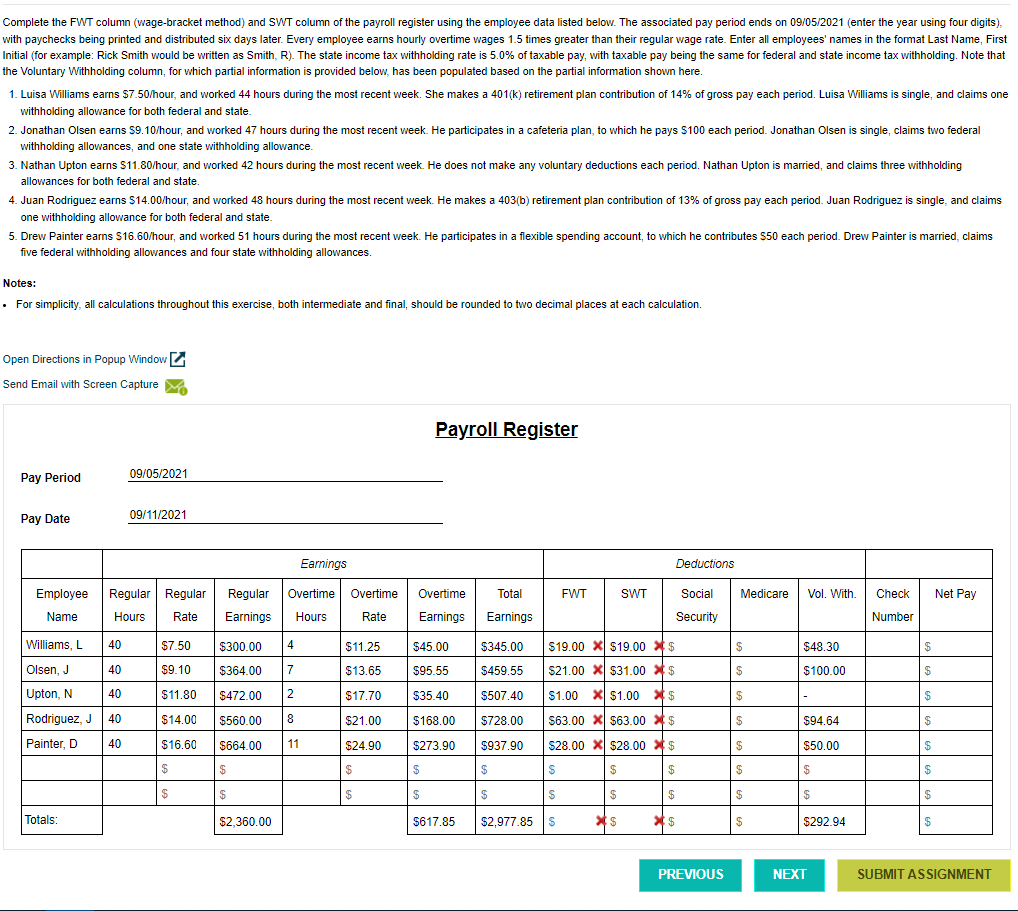Click the red X in the Totals FWT cell
The image size is (1018, 911).
pos(601,820)
